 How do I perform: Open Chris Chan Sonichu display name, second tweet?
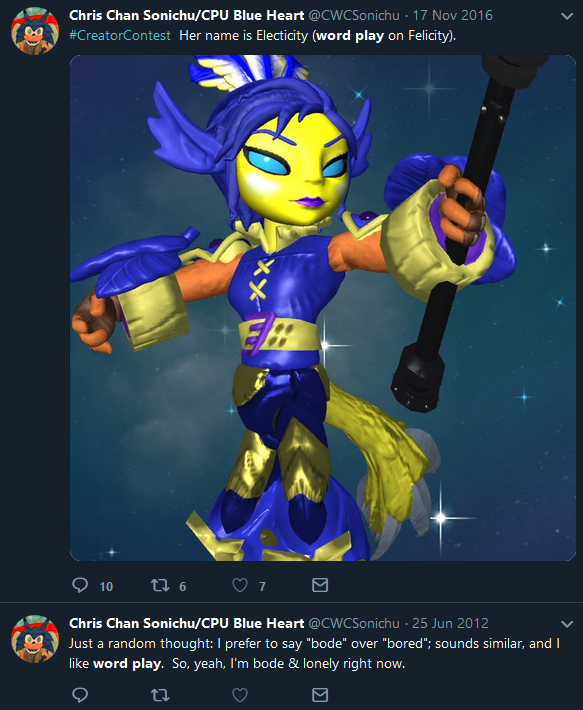pyautogui.click(x=186, y=623)
